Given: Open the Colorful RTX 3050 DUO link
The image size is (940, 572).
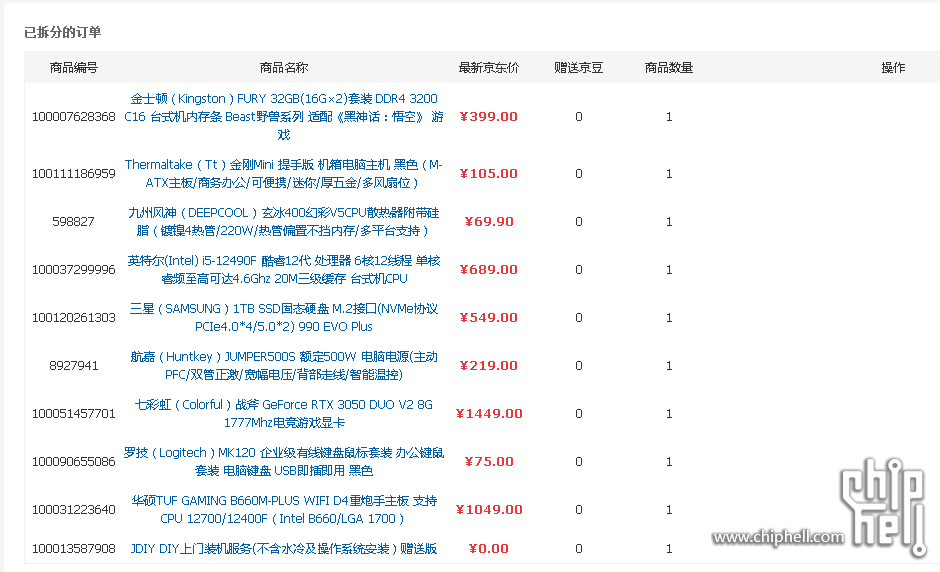Looking at the screenshot, I should pyautogui.click(x=284, y=413).
